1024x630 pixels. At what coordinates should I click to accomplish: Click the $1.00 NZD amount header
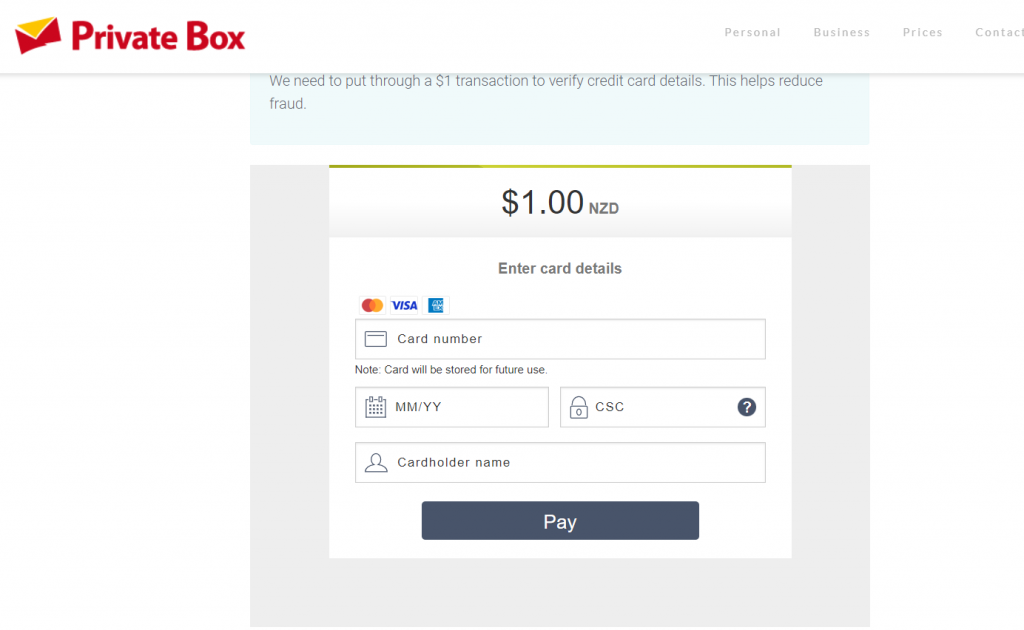[560, 203]
